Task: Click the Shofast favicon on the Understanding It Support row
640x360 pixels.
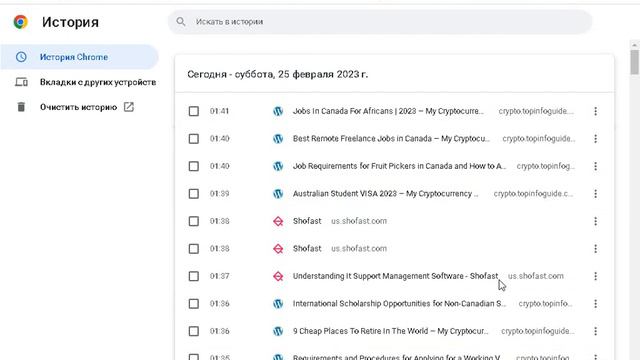Action: click(x=278, y=276)
